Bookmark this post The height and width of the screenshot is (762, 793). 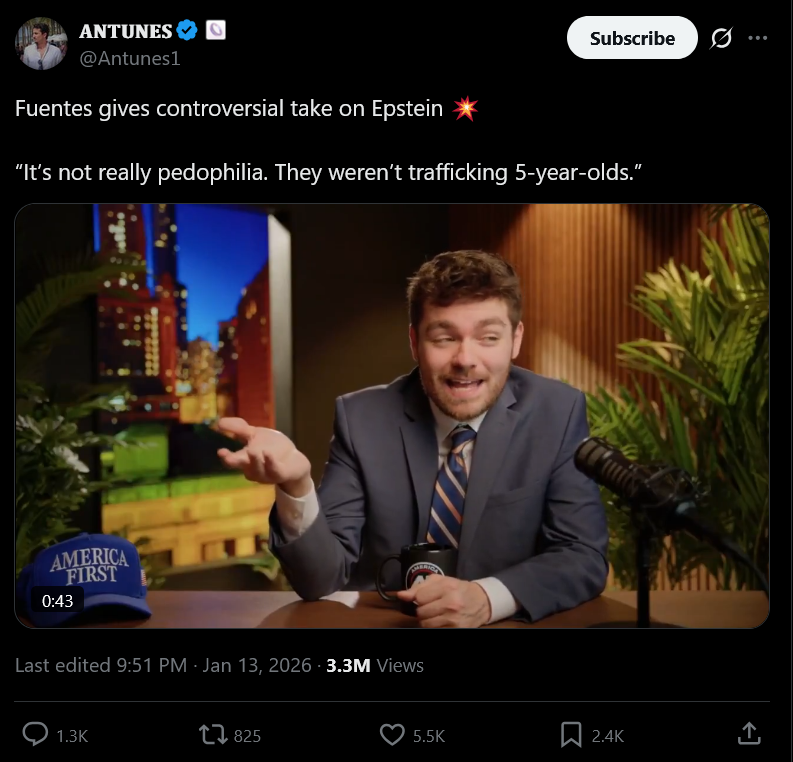click(571, 735)
